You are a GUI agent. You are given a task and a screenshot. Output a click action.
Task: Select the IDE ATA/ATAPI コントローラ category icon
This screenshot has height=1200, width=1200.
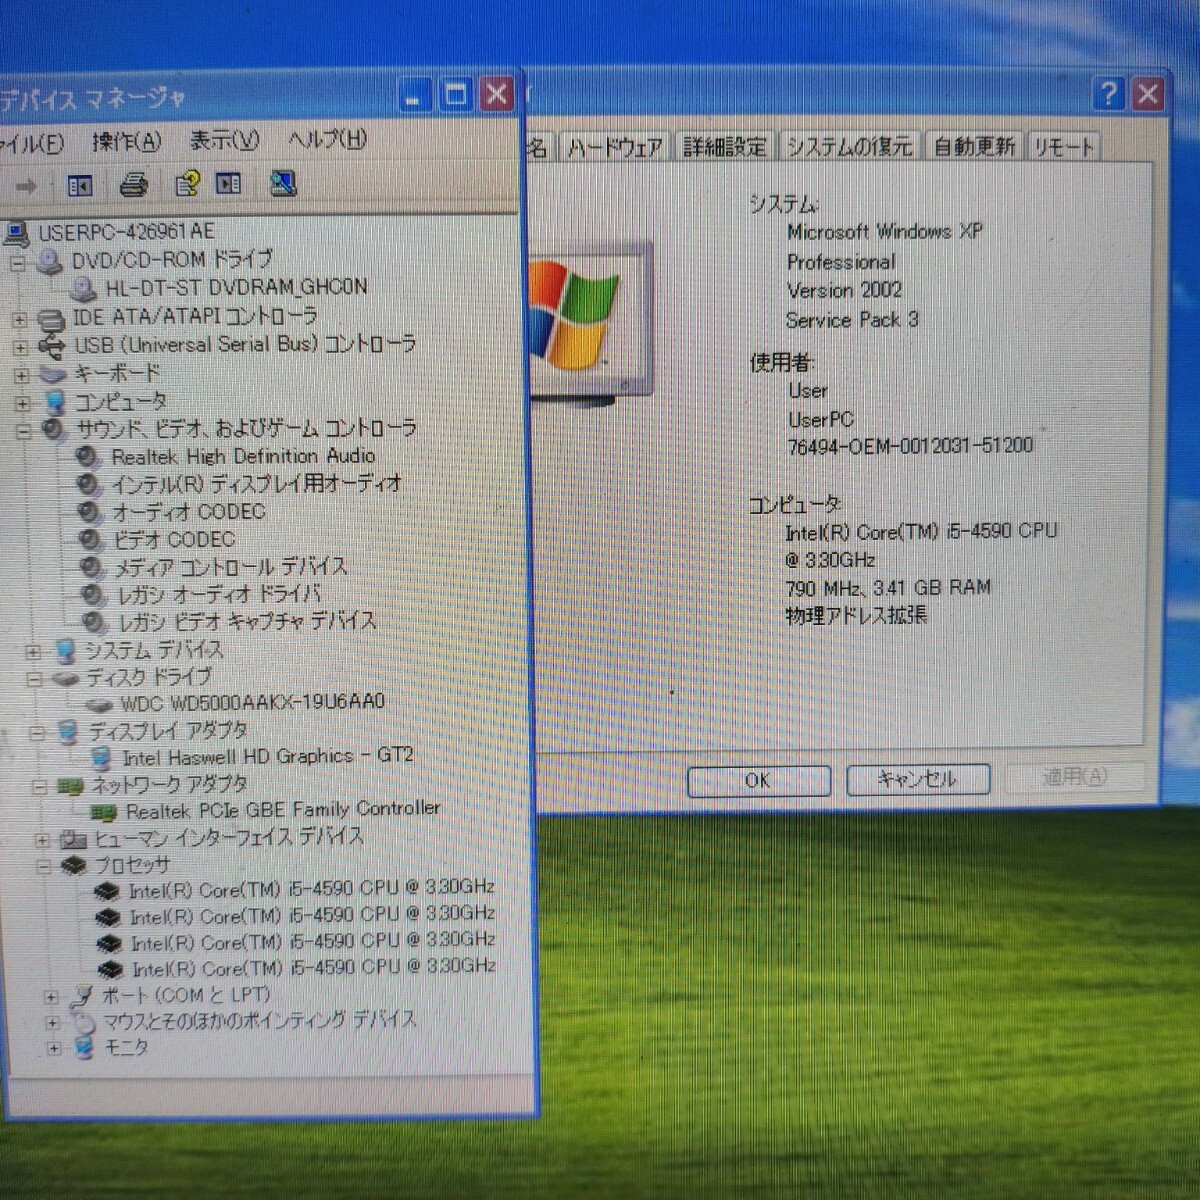click(x=51, y=320)
